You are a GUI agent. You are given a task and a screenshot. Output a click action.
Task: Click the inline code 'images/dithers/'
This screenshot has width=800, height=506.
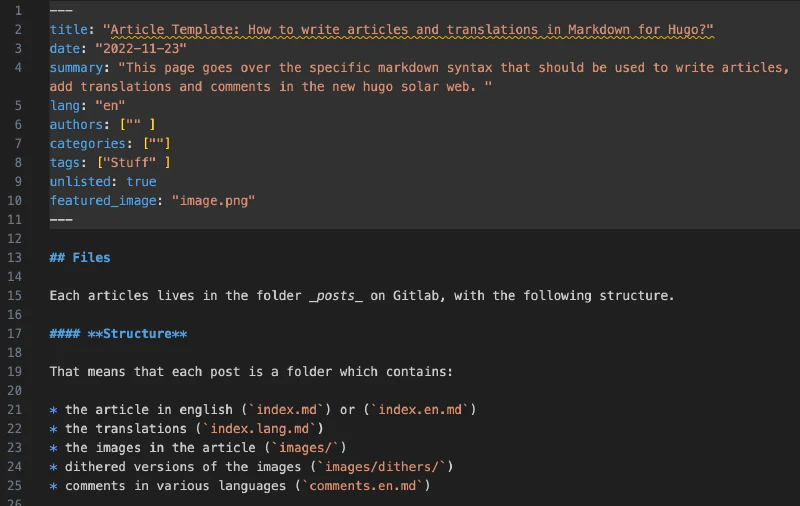point(381,467)
